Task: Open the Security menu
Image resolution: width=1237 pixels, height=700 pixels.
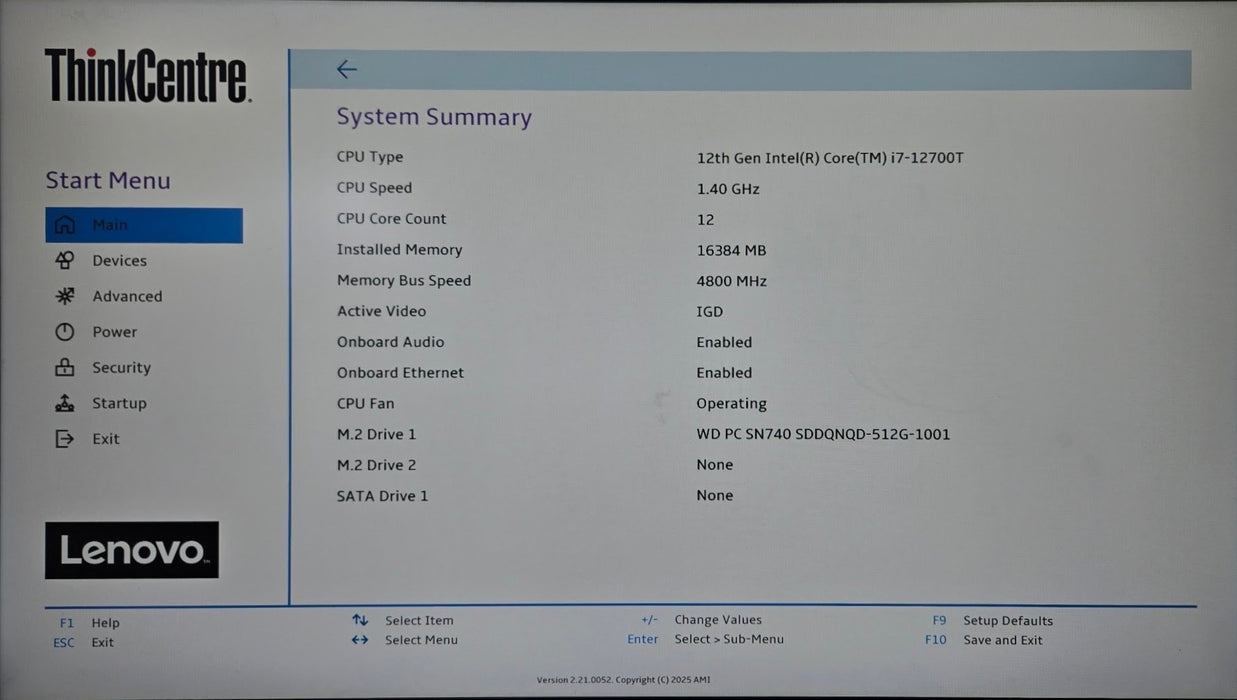Action: [x=121, y=368]
